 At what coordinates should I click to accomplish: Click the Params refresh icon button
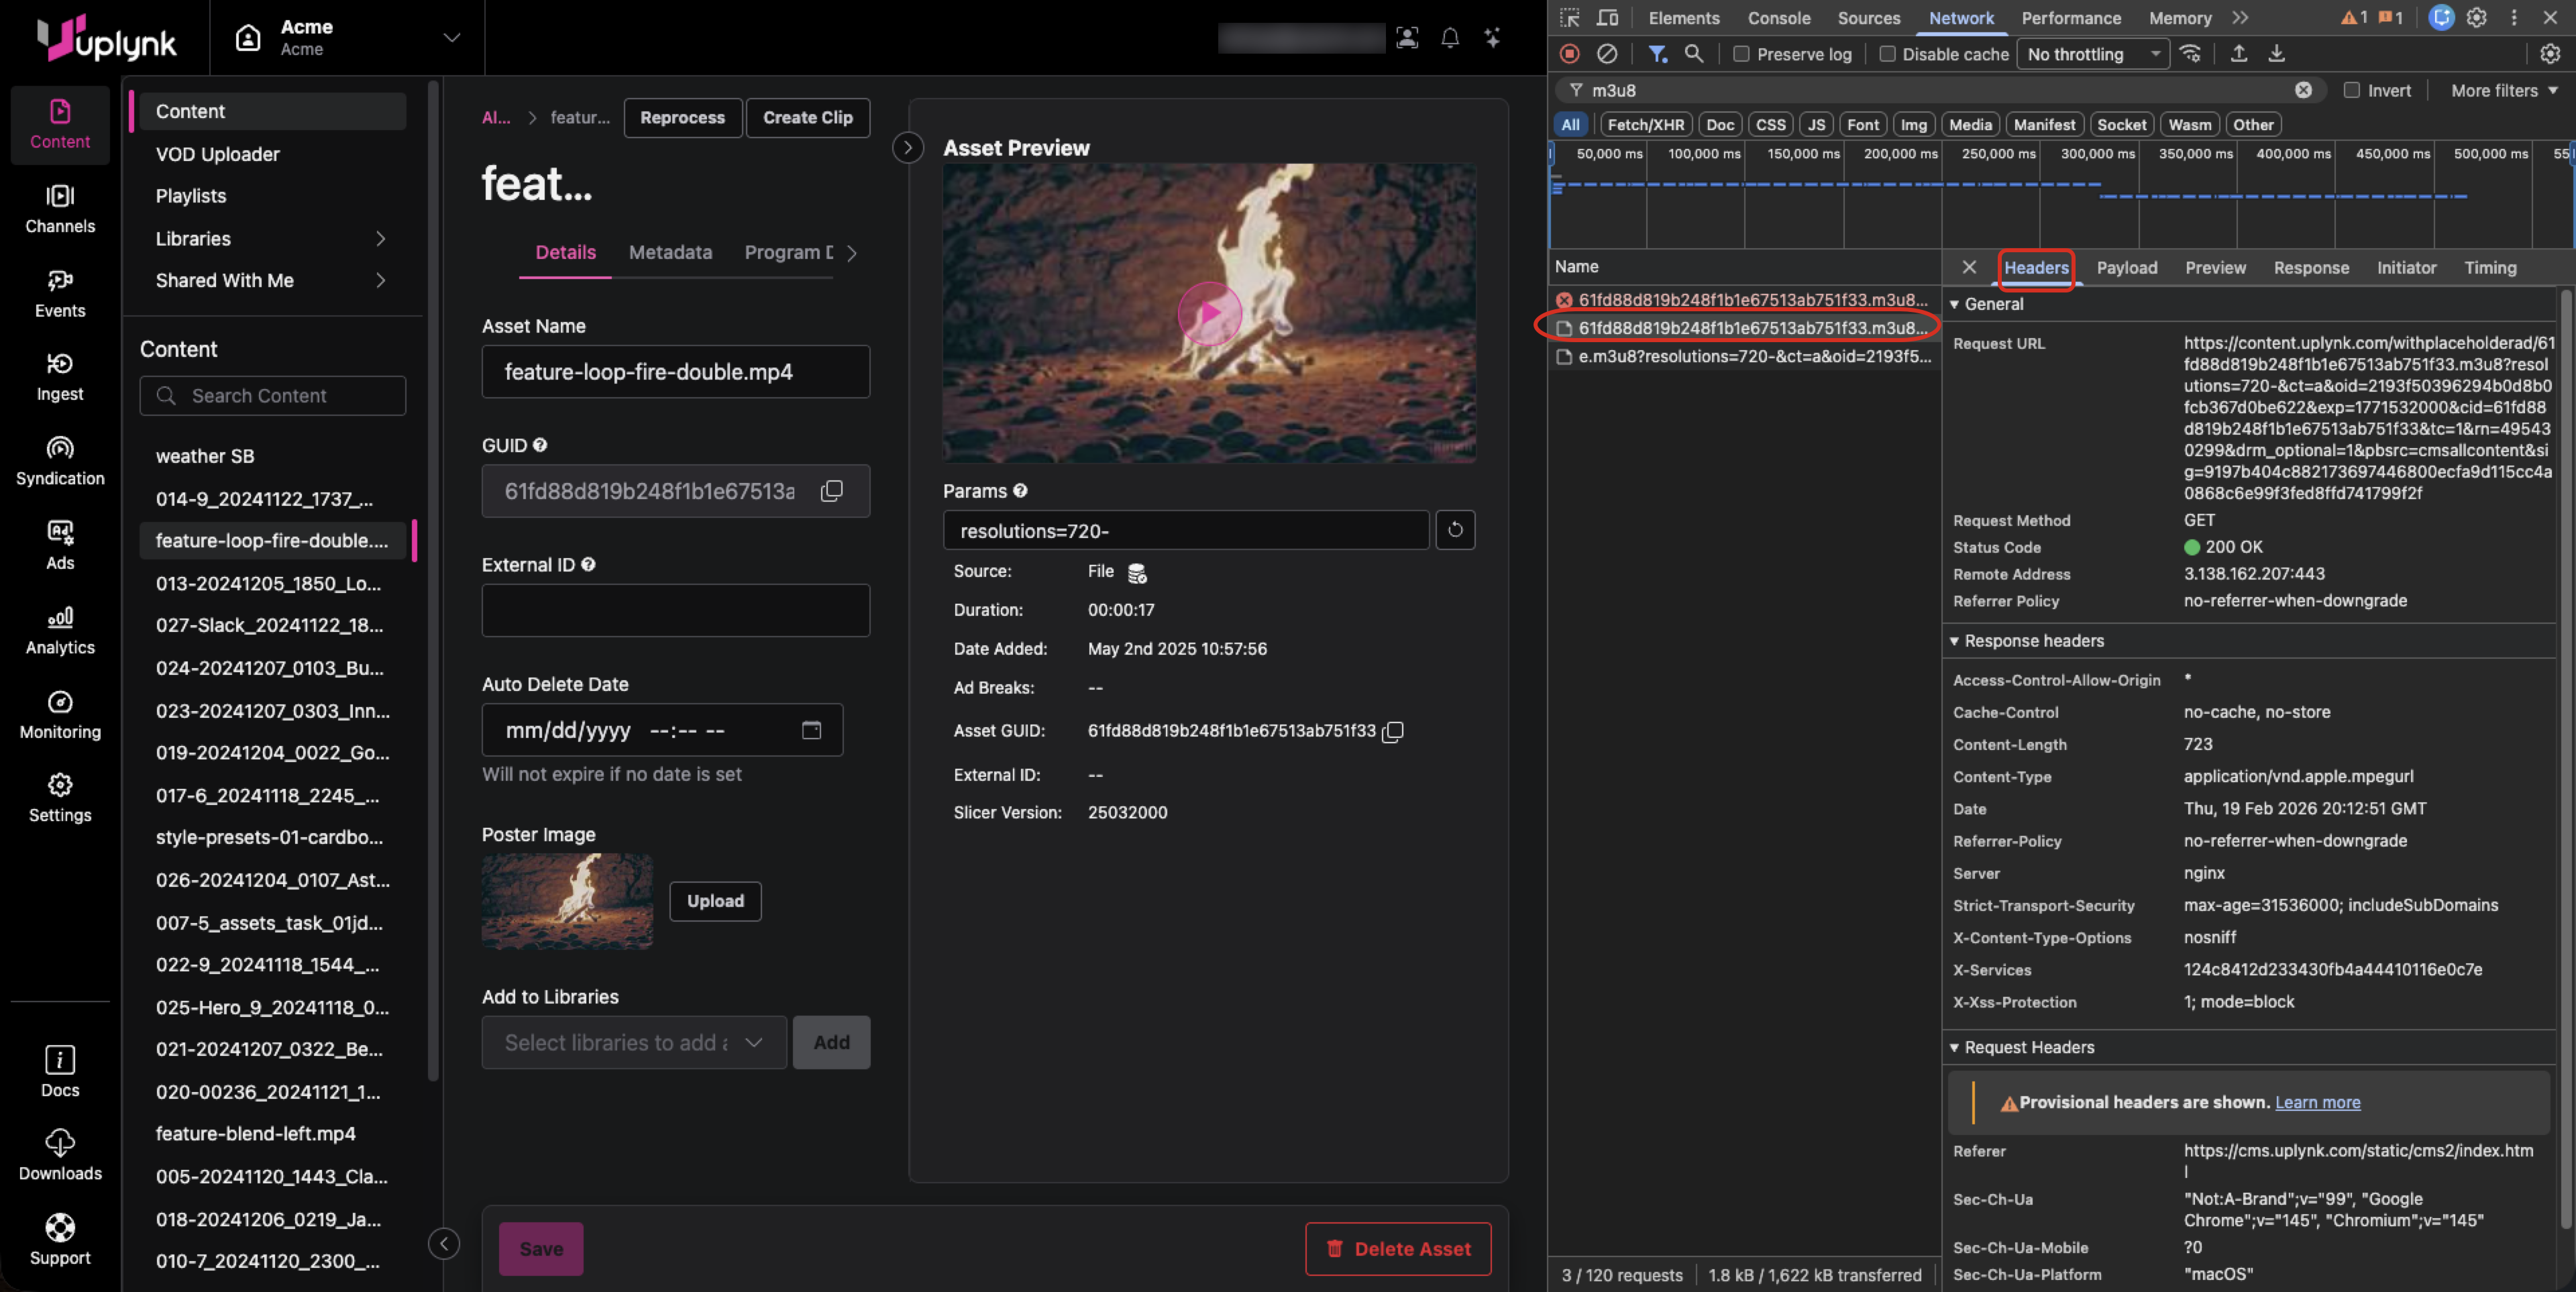1455,530
